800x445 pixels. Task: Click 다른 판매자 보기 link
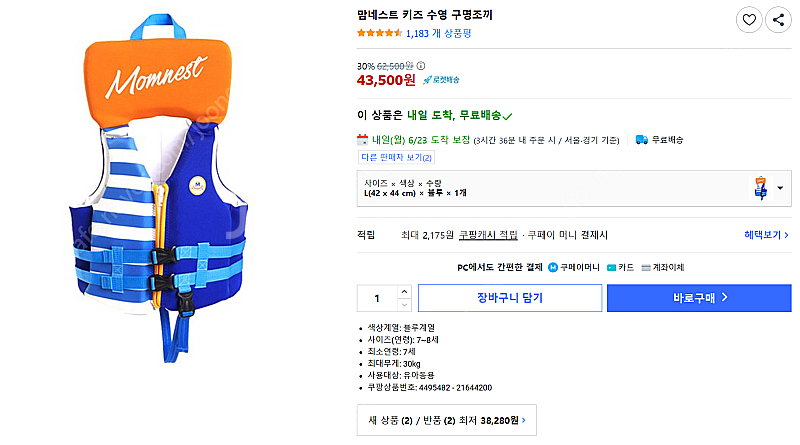[396, 157]
